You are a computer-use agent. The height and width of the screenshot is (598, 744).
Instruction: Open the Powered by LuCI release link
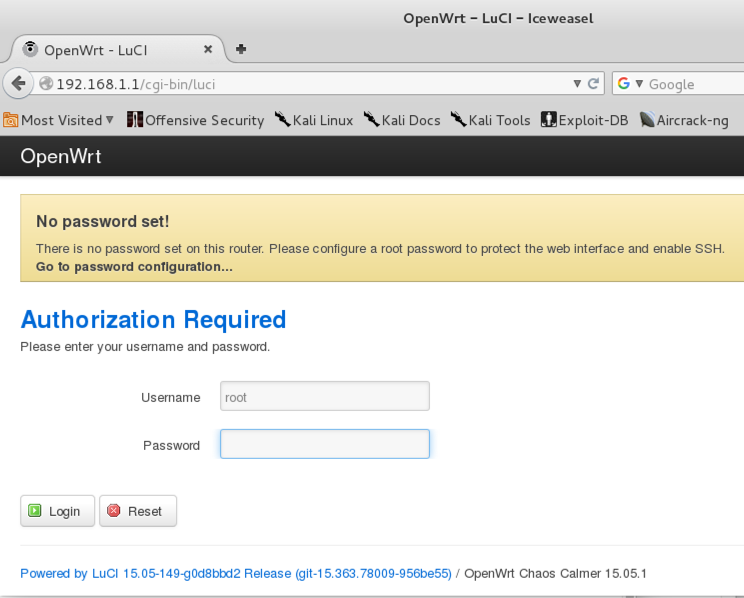click(x=236, y=573)
